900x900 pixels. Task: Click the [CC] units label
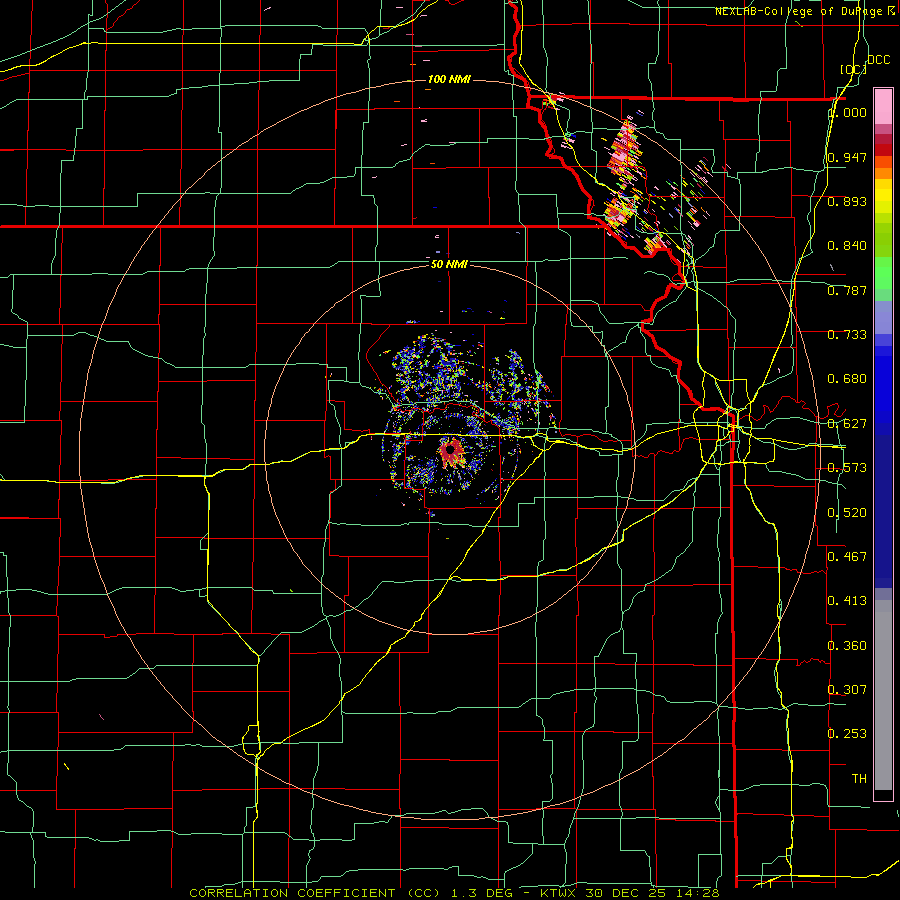click(x=853, y=69)
